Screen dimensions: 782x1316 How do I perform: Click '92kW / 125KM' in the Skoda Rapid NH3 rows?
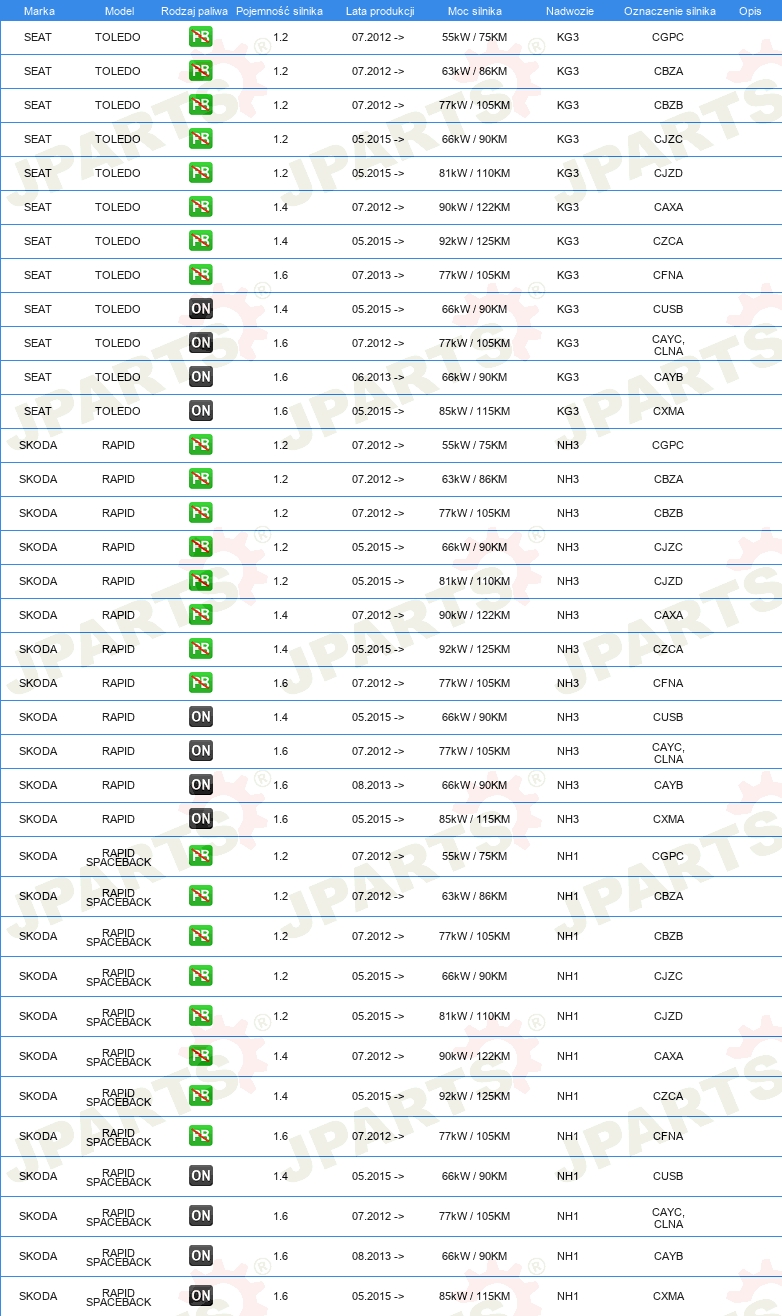tap(474, 649)
